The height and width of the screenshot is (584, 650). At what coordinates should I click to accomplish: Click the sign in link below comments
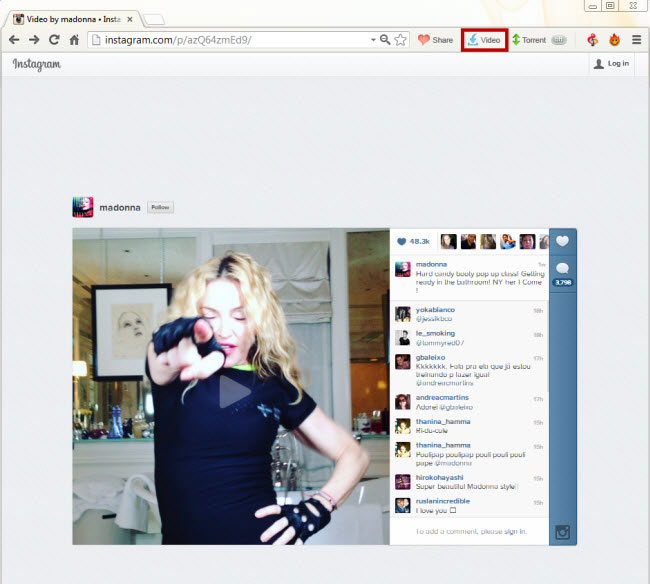pyautogui.click(x=515, y=531)
